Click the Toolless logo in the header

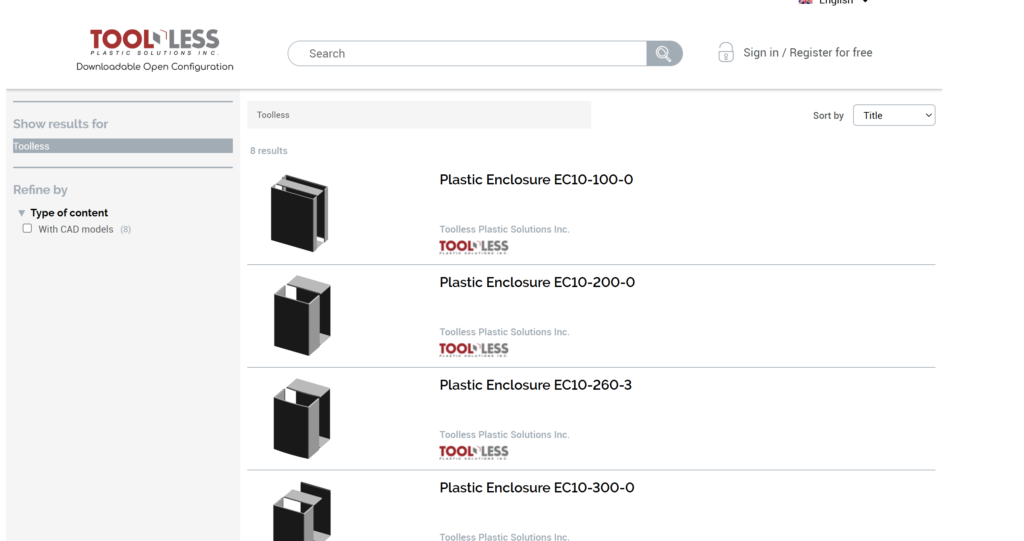(x=155, y=43)
